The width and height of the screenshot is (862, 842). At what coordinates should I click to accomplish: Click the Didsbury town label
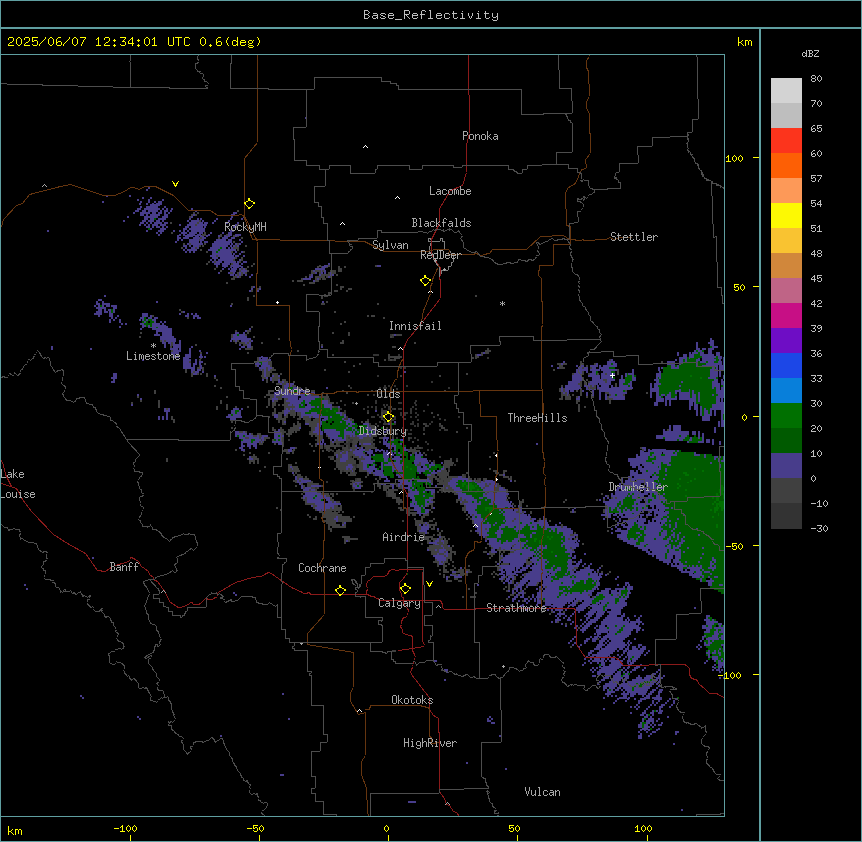[x=383, y=431]
